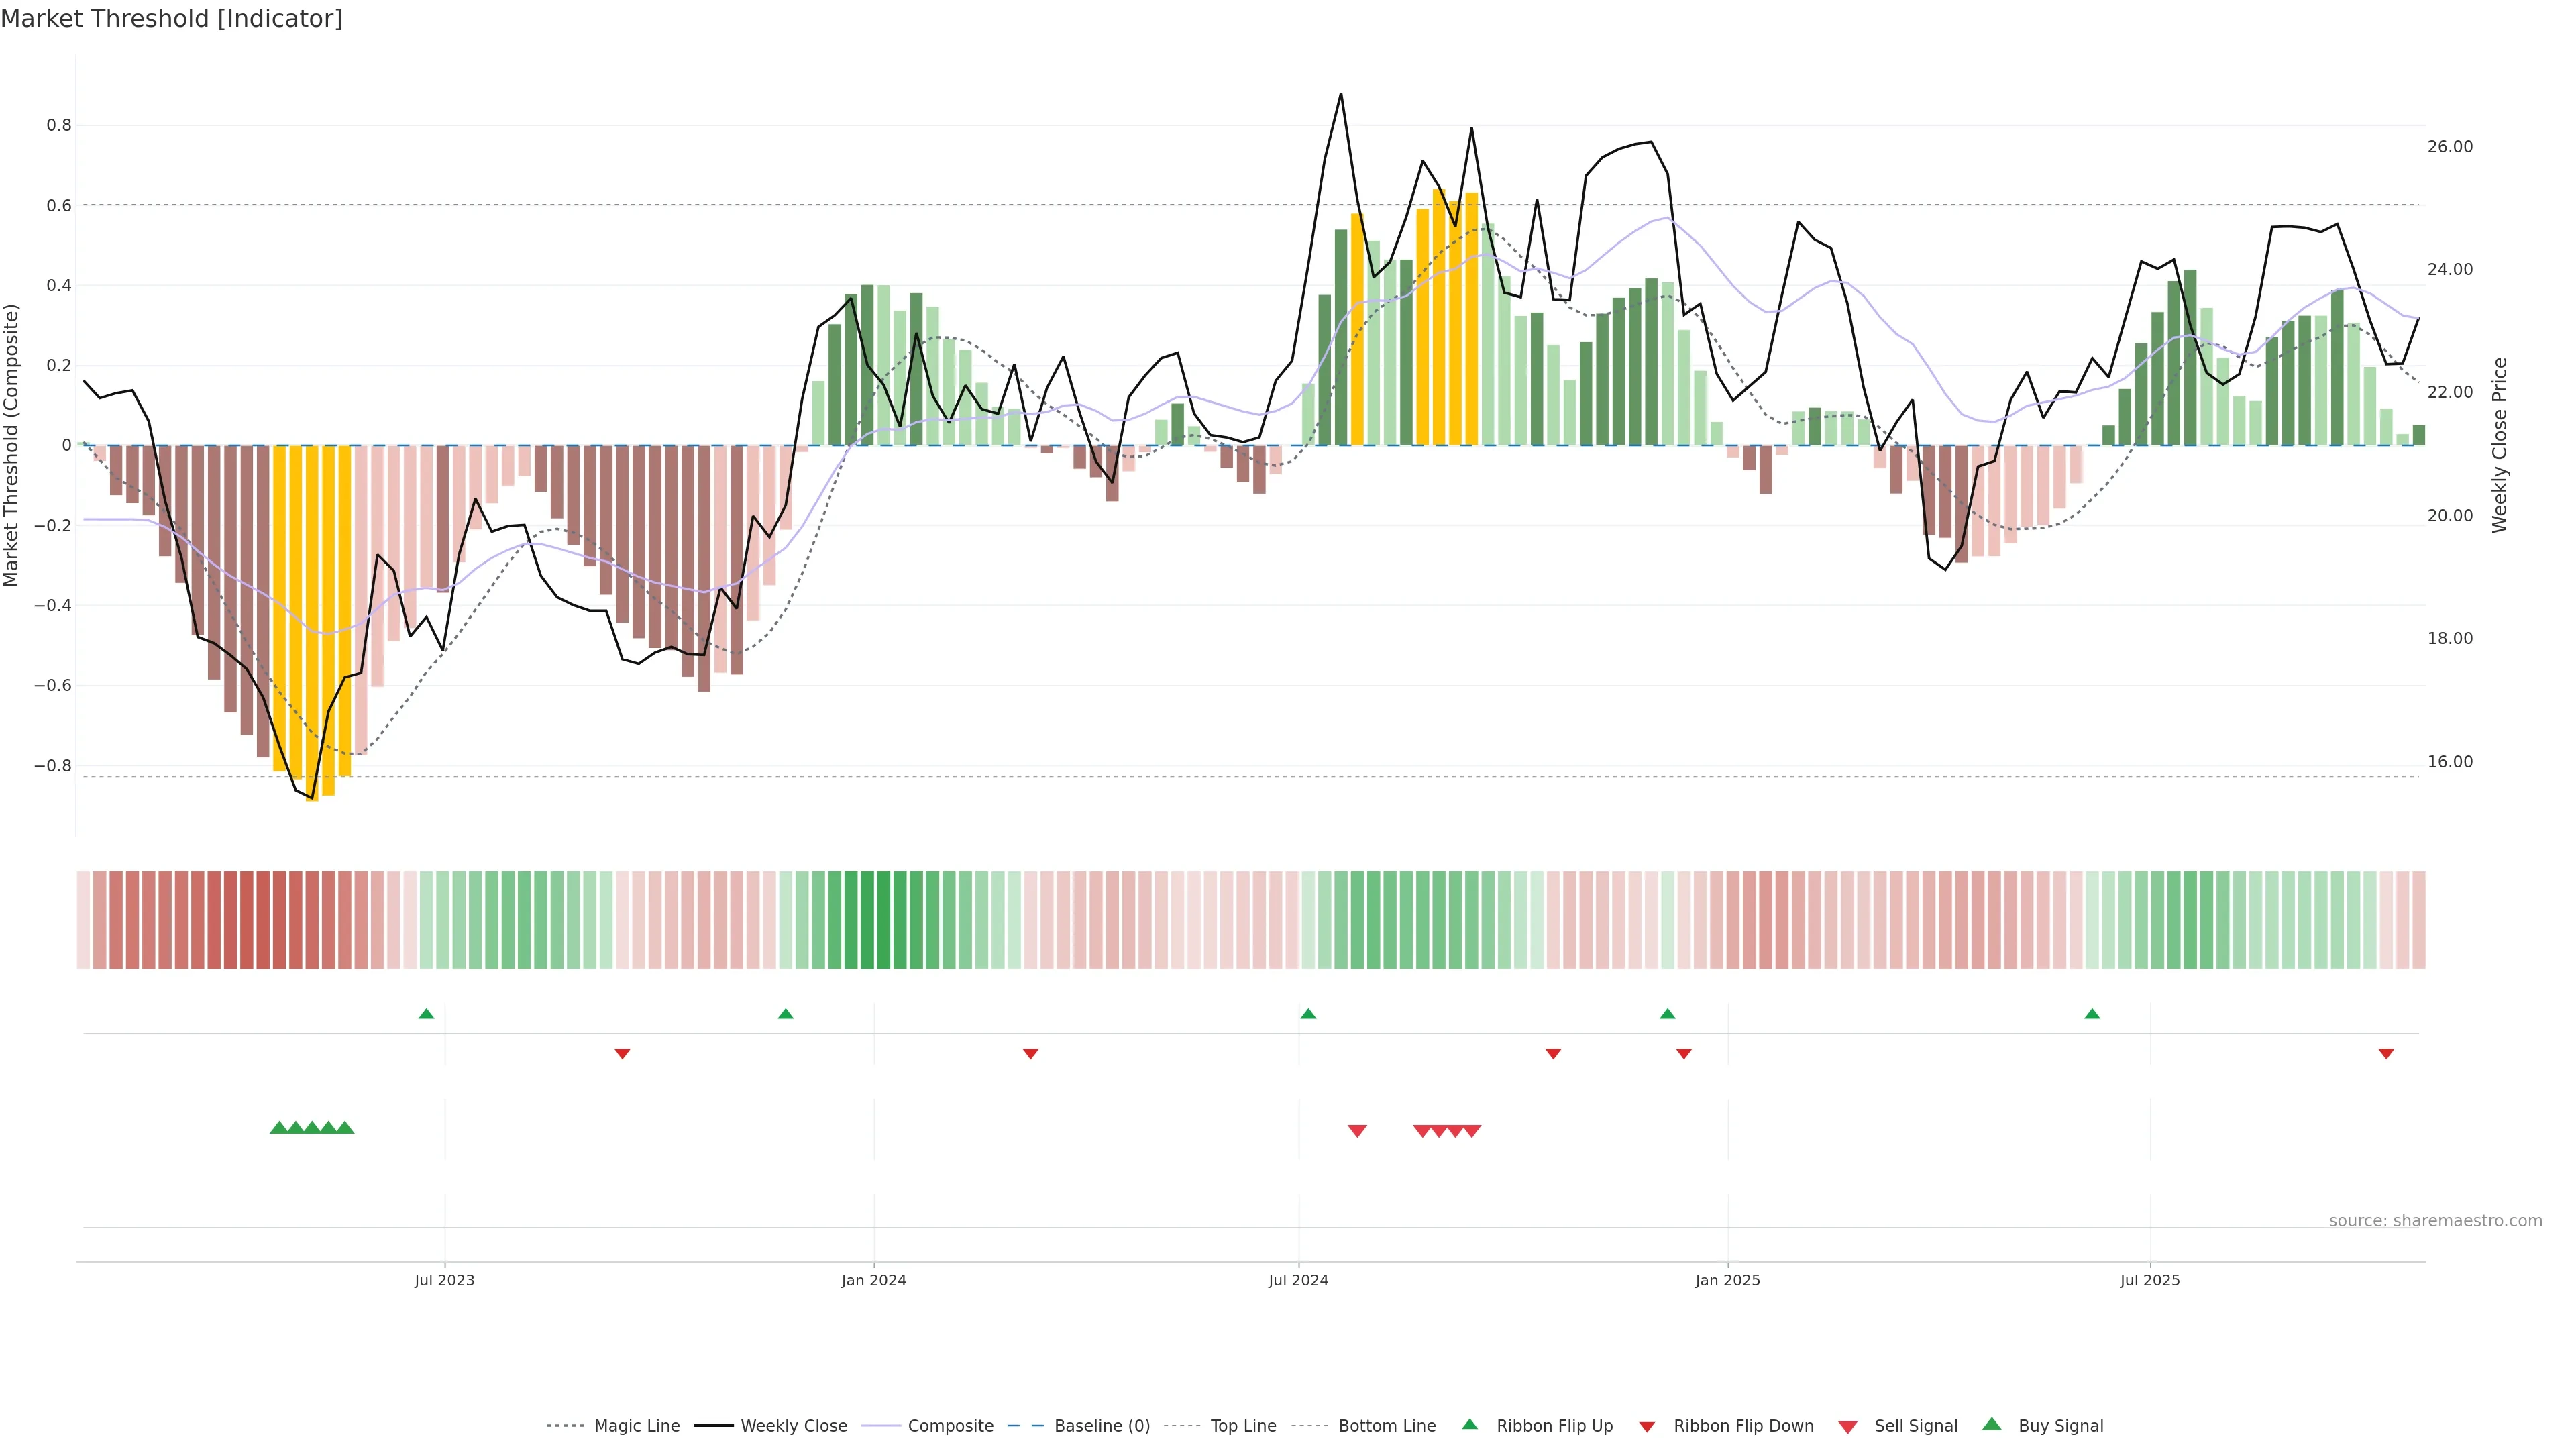Click the isolated red Sell Signal triangle
The width and height of the screenshot is (2576, 1449).
tap(1357, 1131)
